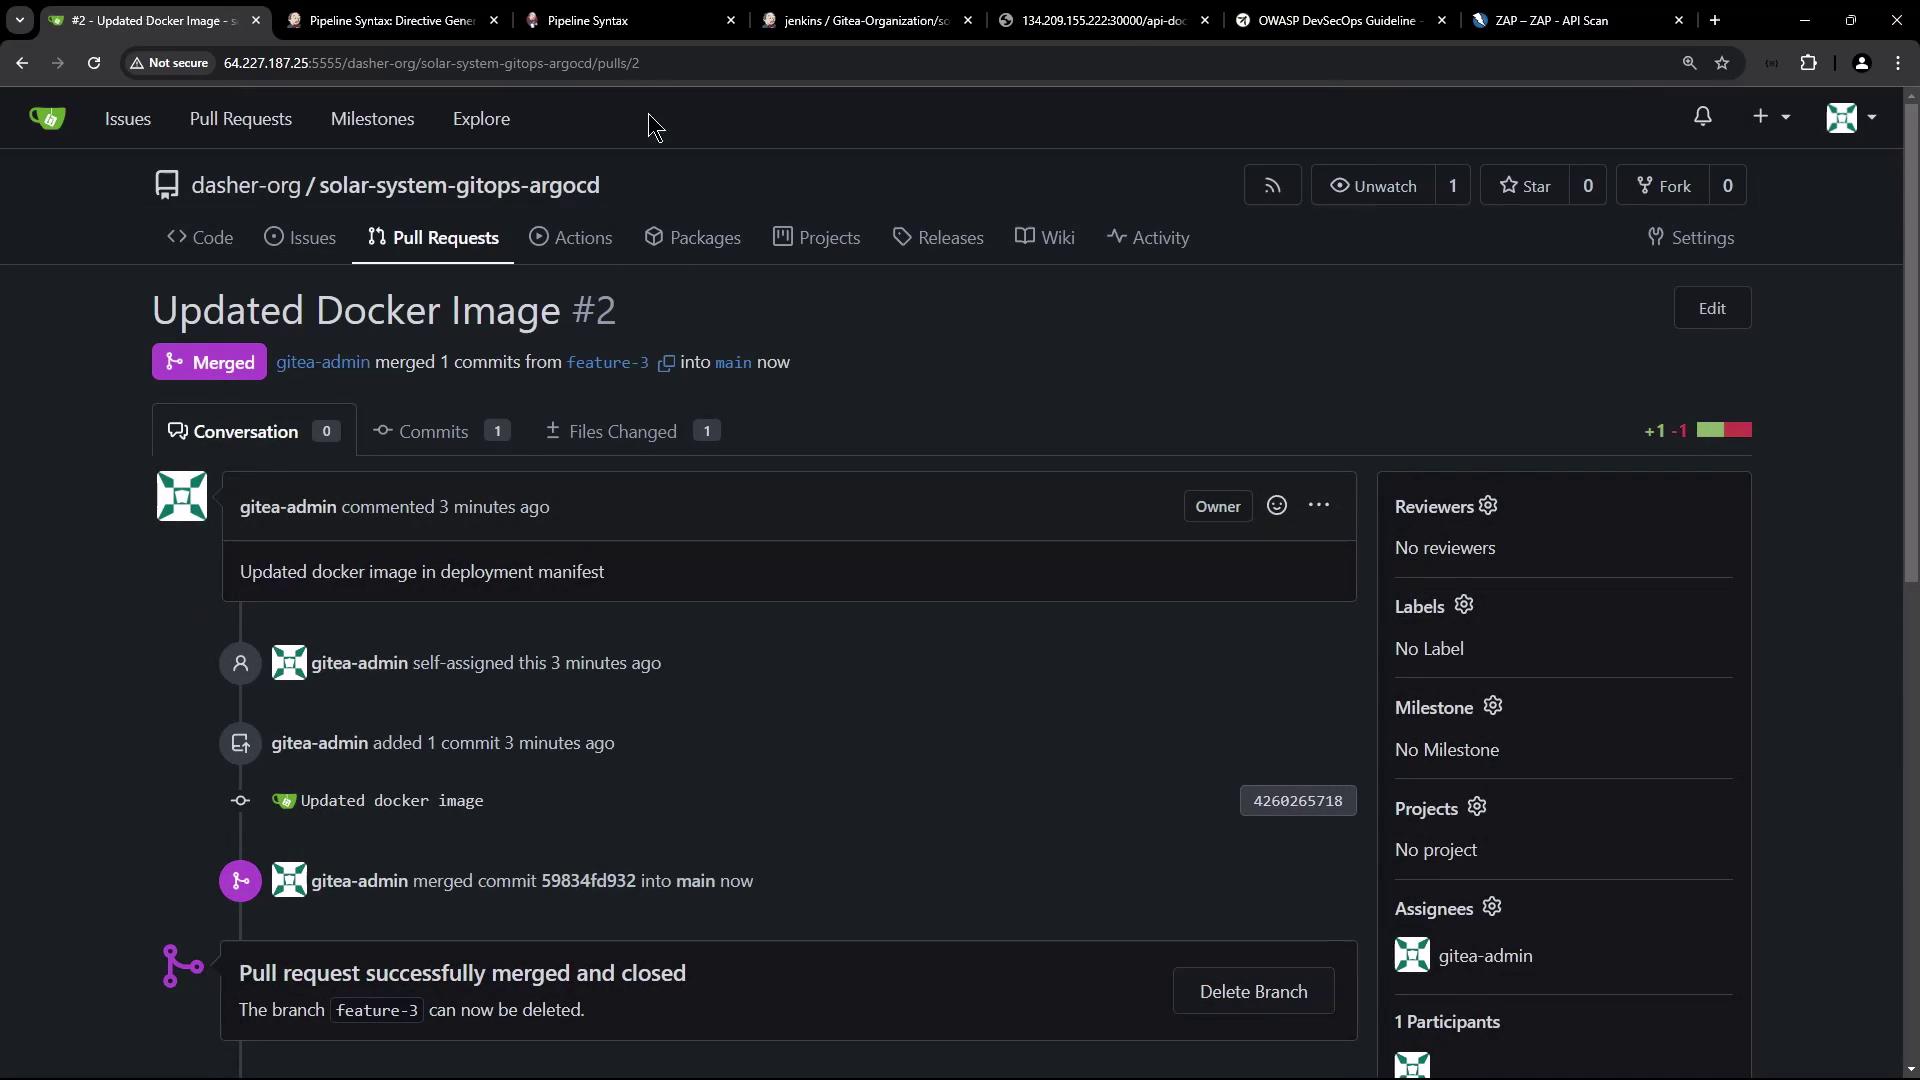Click the Delete Branch button

tap(1253, 991)
